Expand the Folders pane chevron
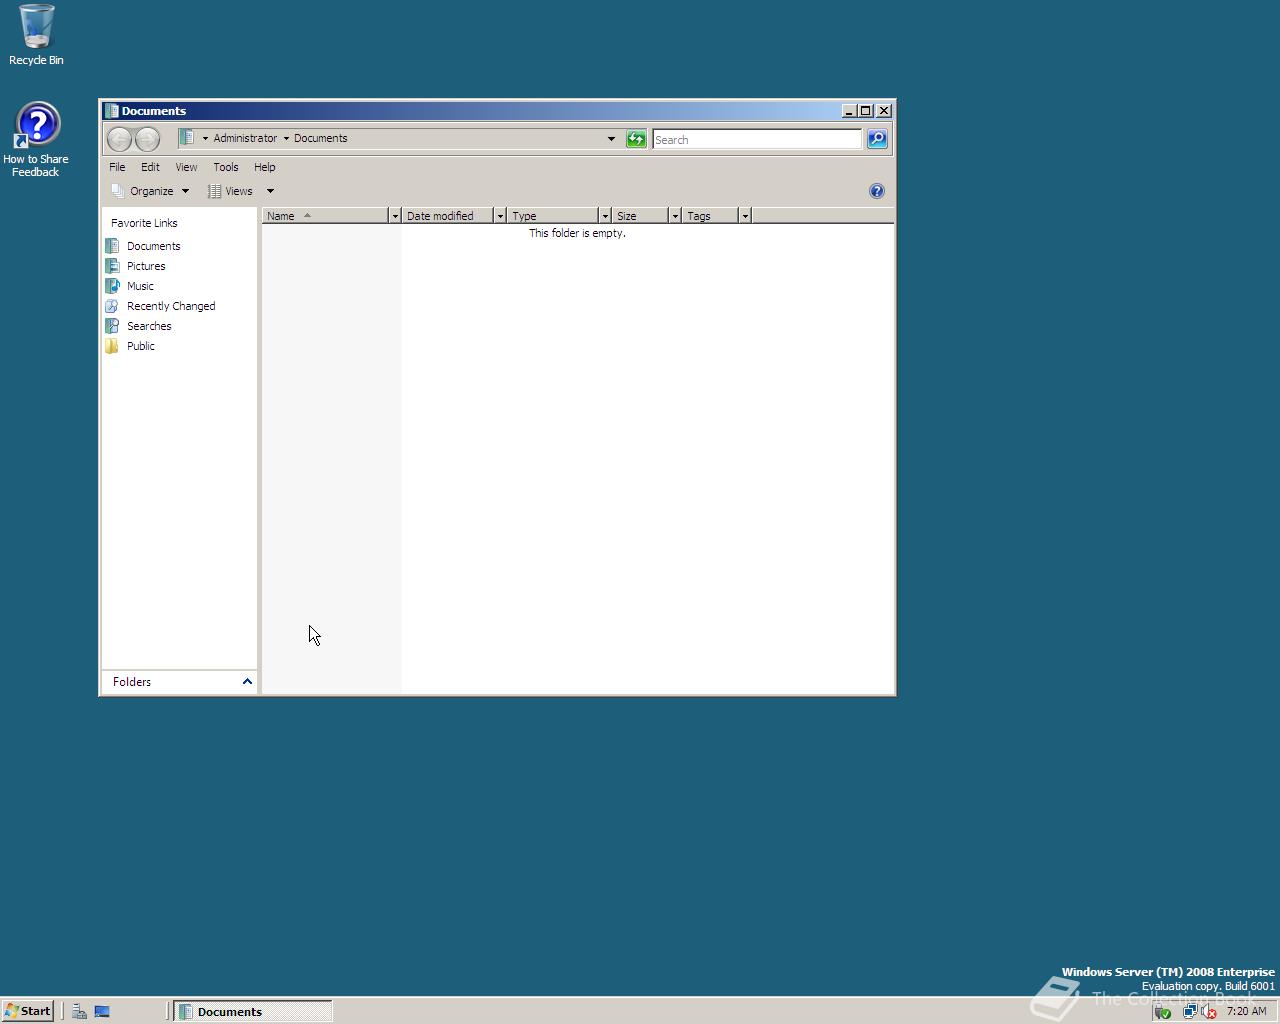Image resolution: width=1280 pixels, height=1024 pixels. coord(247,682)
